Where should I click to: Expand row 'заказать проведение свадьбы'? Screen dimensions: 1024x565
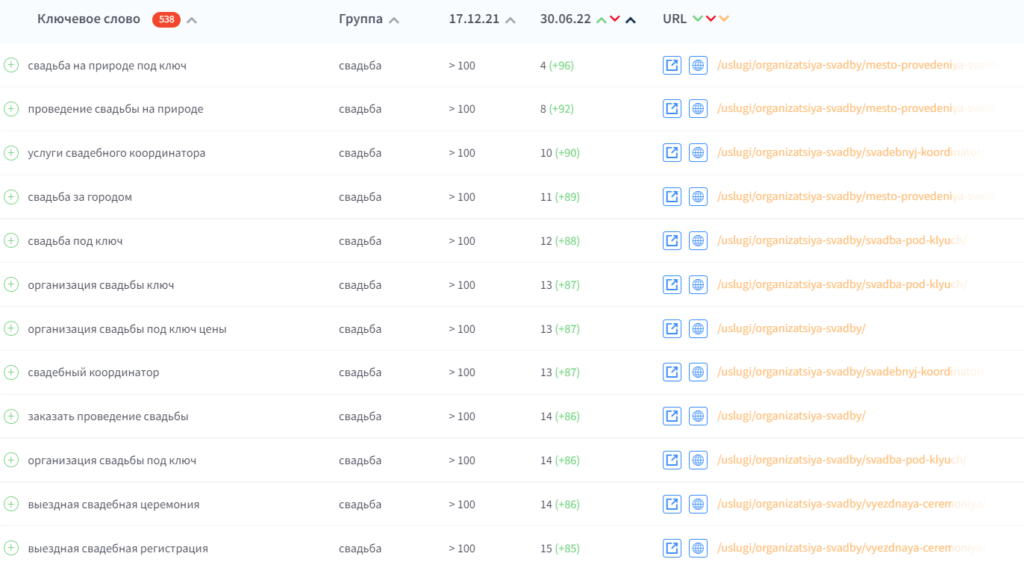click(x=11, y=416)
